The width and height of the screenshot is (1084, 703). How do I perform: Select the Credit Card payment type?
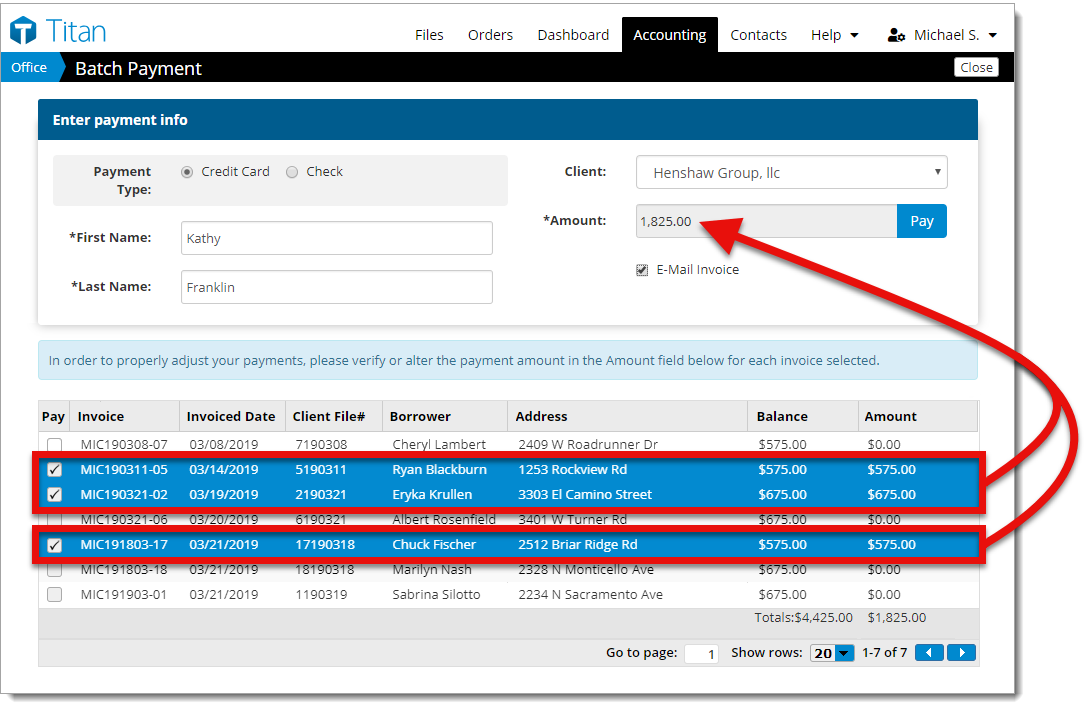[187, 172]
